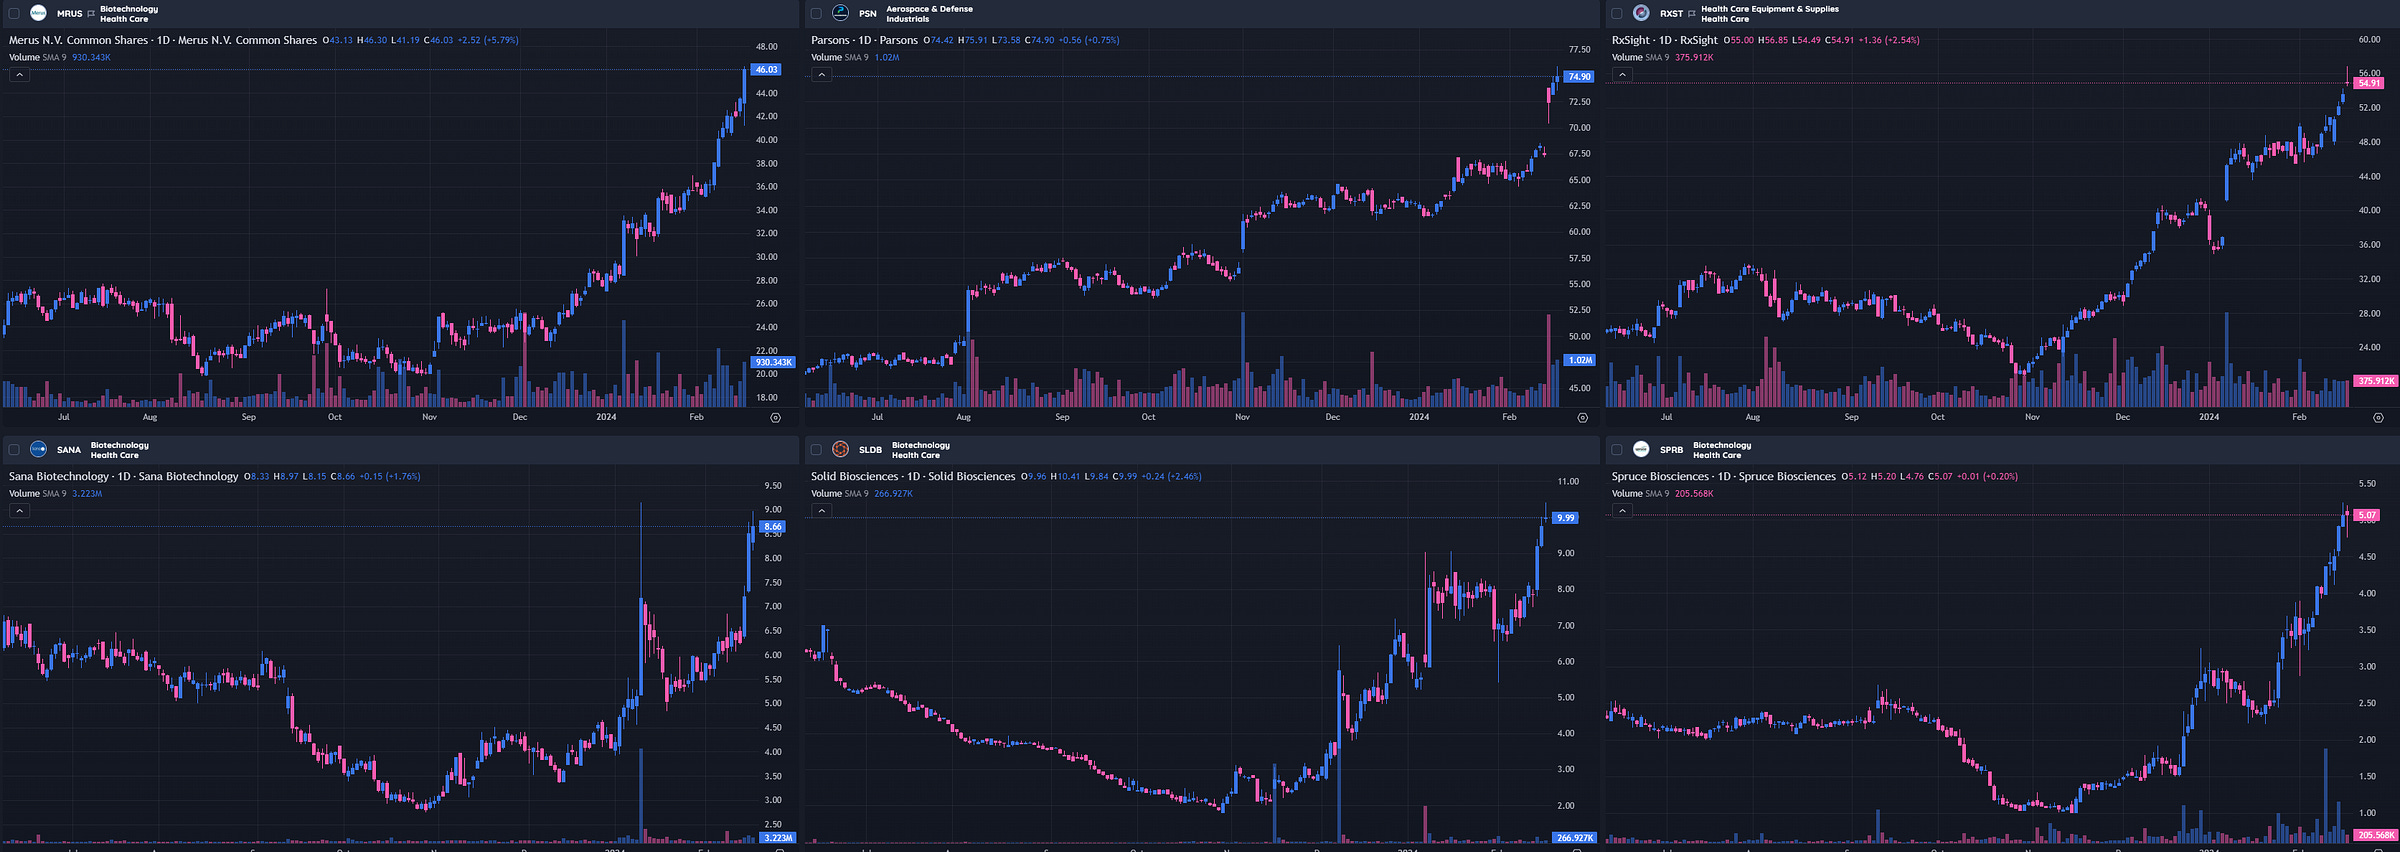Click the 2024 date label on MRUS time axis
The width and height of the screenshot is (2400, 852).
[x=606, y=417]
